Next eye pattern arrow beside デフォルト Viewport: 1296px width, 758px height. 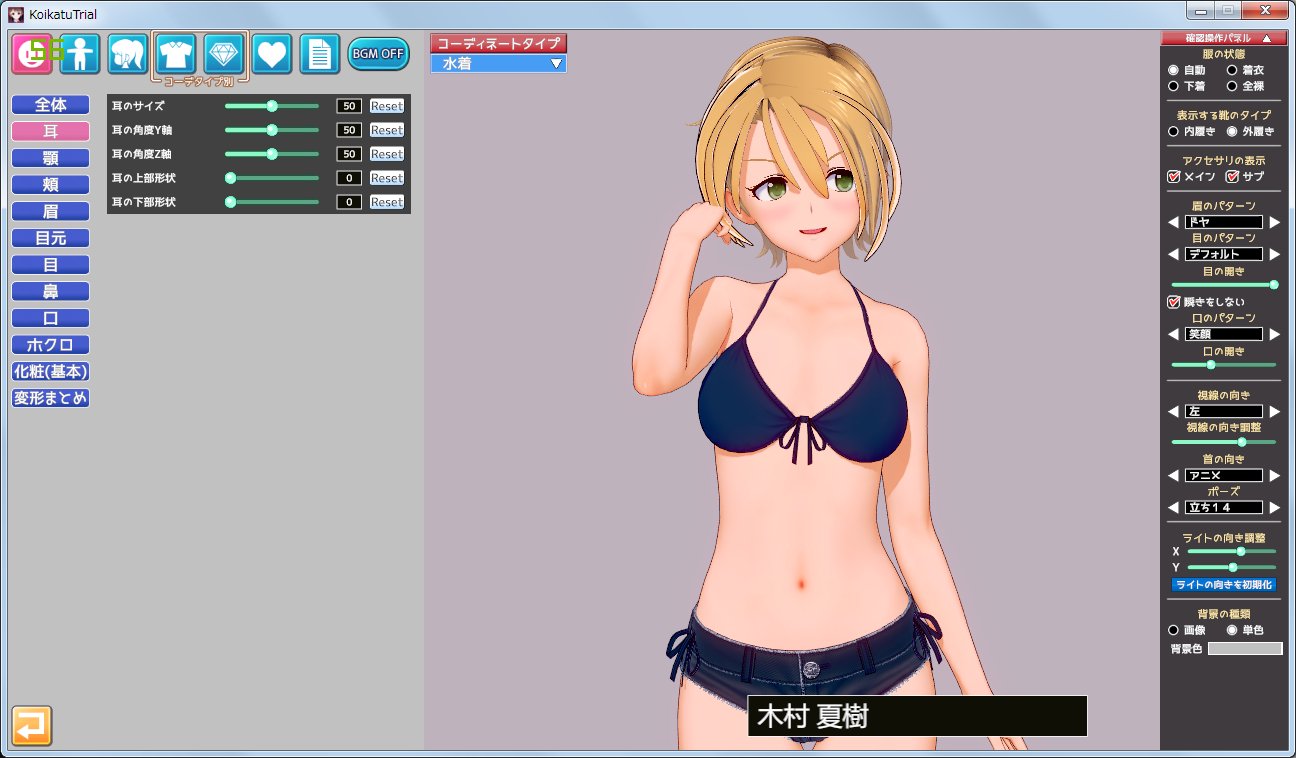(x=1274, y=254)
